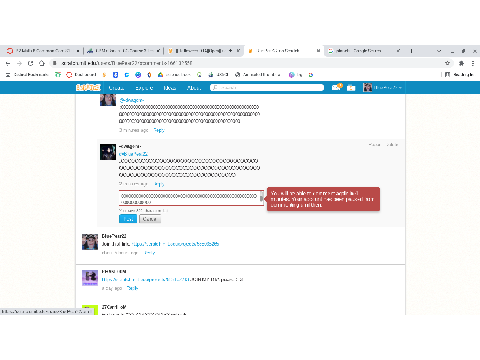The image size is (480, 360).
Task: Open the Ideas navigation item
Action: pos(170,88)
